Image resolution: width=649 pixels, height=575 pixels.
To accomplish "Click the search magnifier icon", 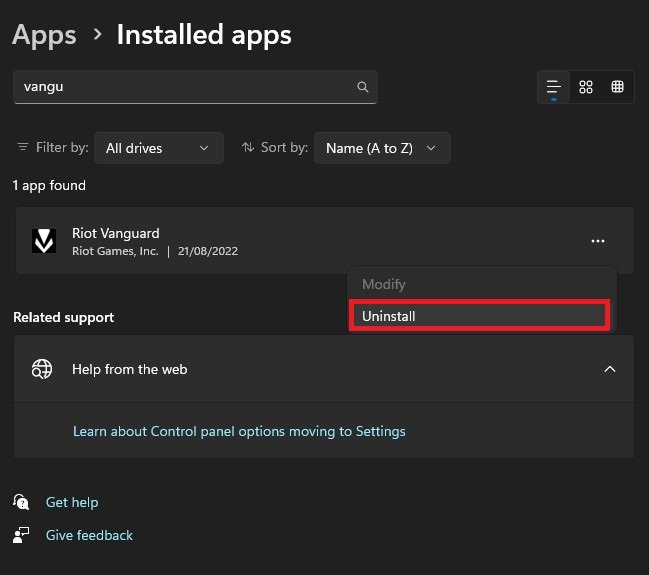I will (x=363, y=87).
